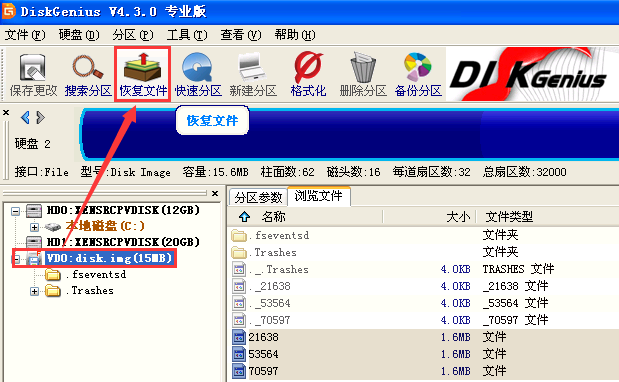Select VD0:disk.img(15MB) in the tree

coord(109,258)
